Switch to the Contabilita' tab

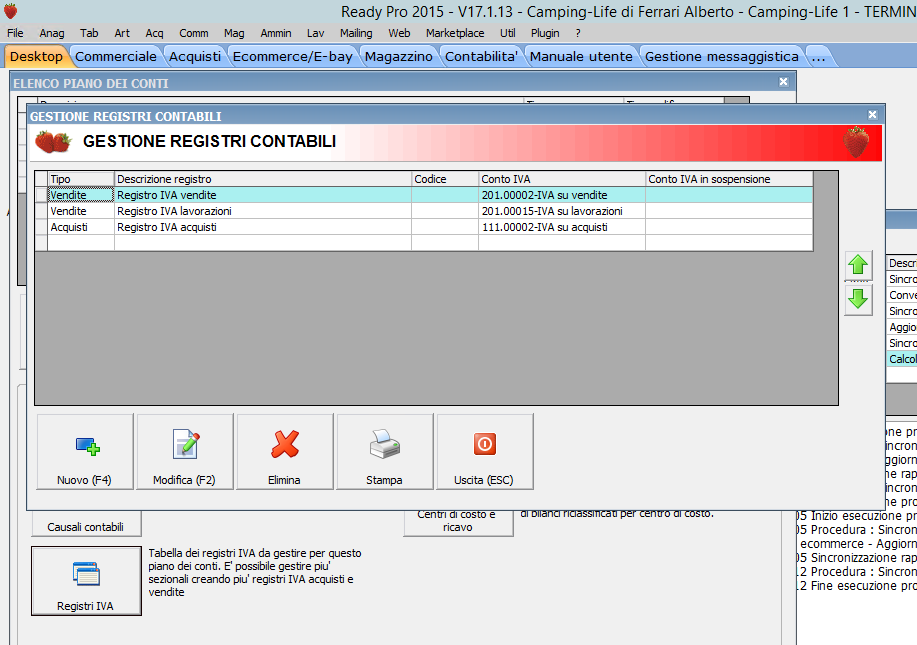(x=481, y=57)
